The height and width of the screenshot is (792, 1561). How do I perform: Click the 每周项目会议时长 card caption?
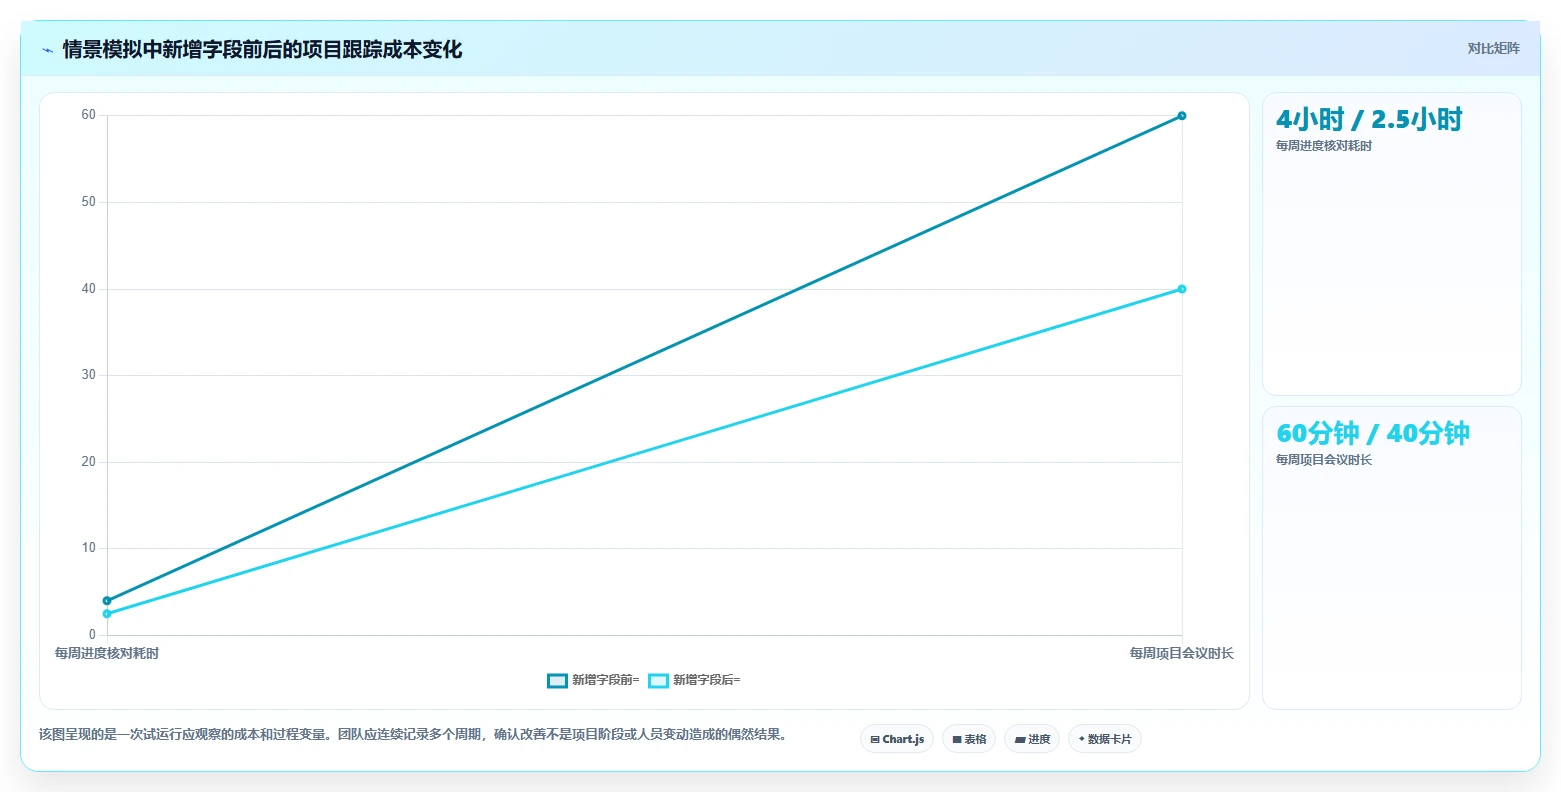pyautogui.click(x=1324, y=460)
